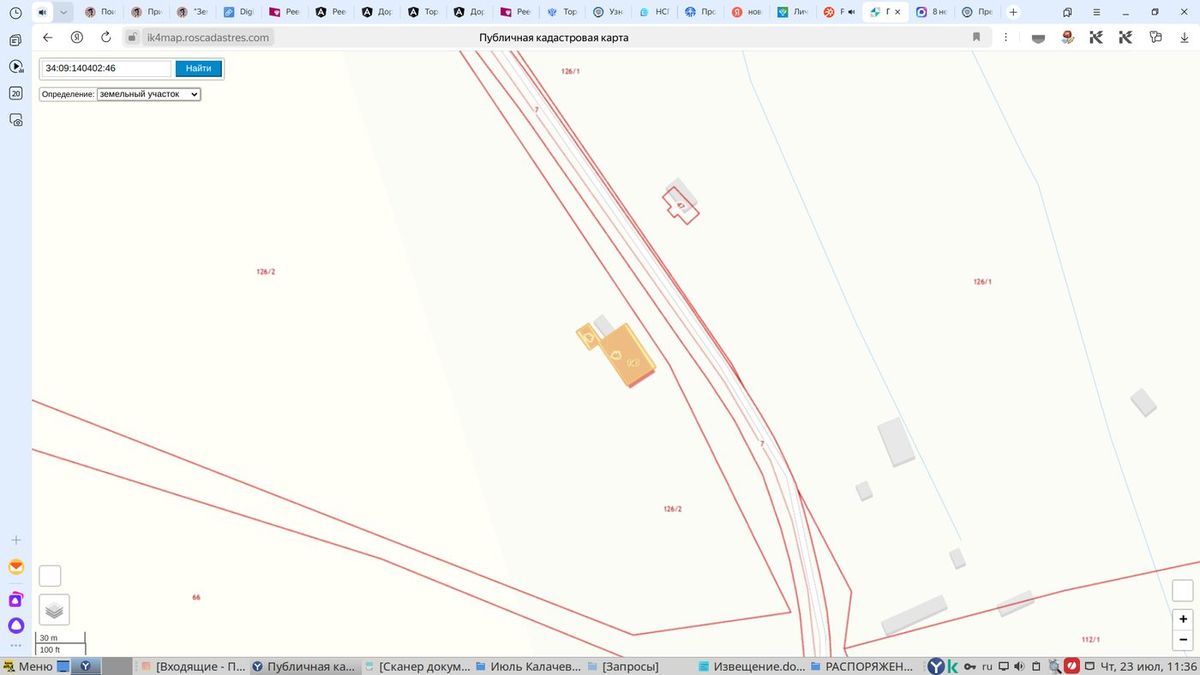The height and width of the screenshot is (675, 1200).
Task: Switch to the Лич browser tab
Action: (x=791, y=12)
